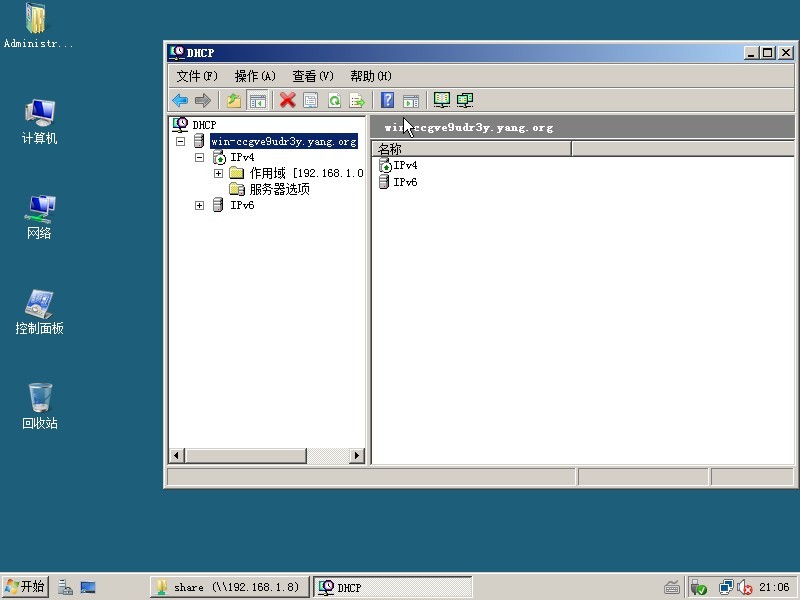Toggle the show/hide action pane button
The image size is (800, 600).
pos(410,100)
